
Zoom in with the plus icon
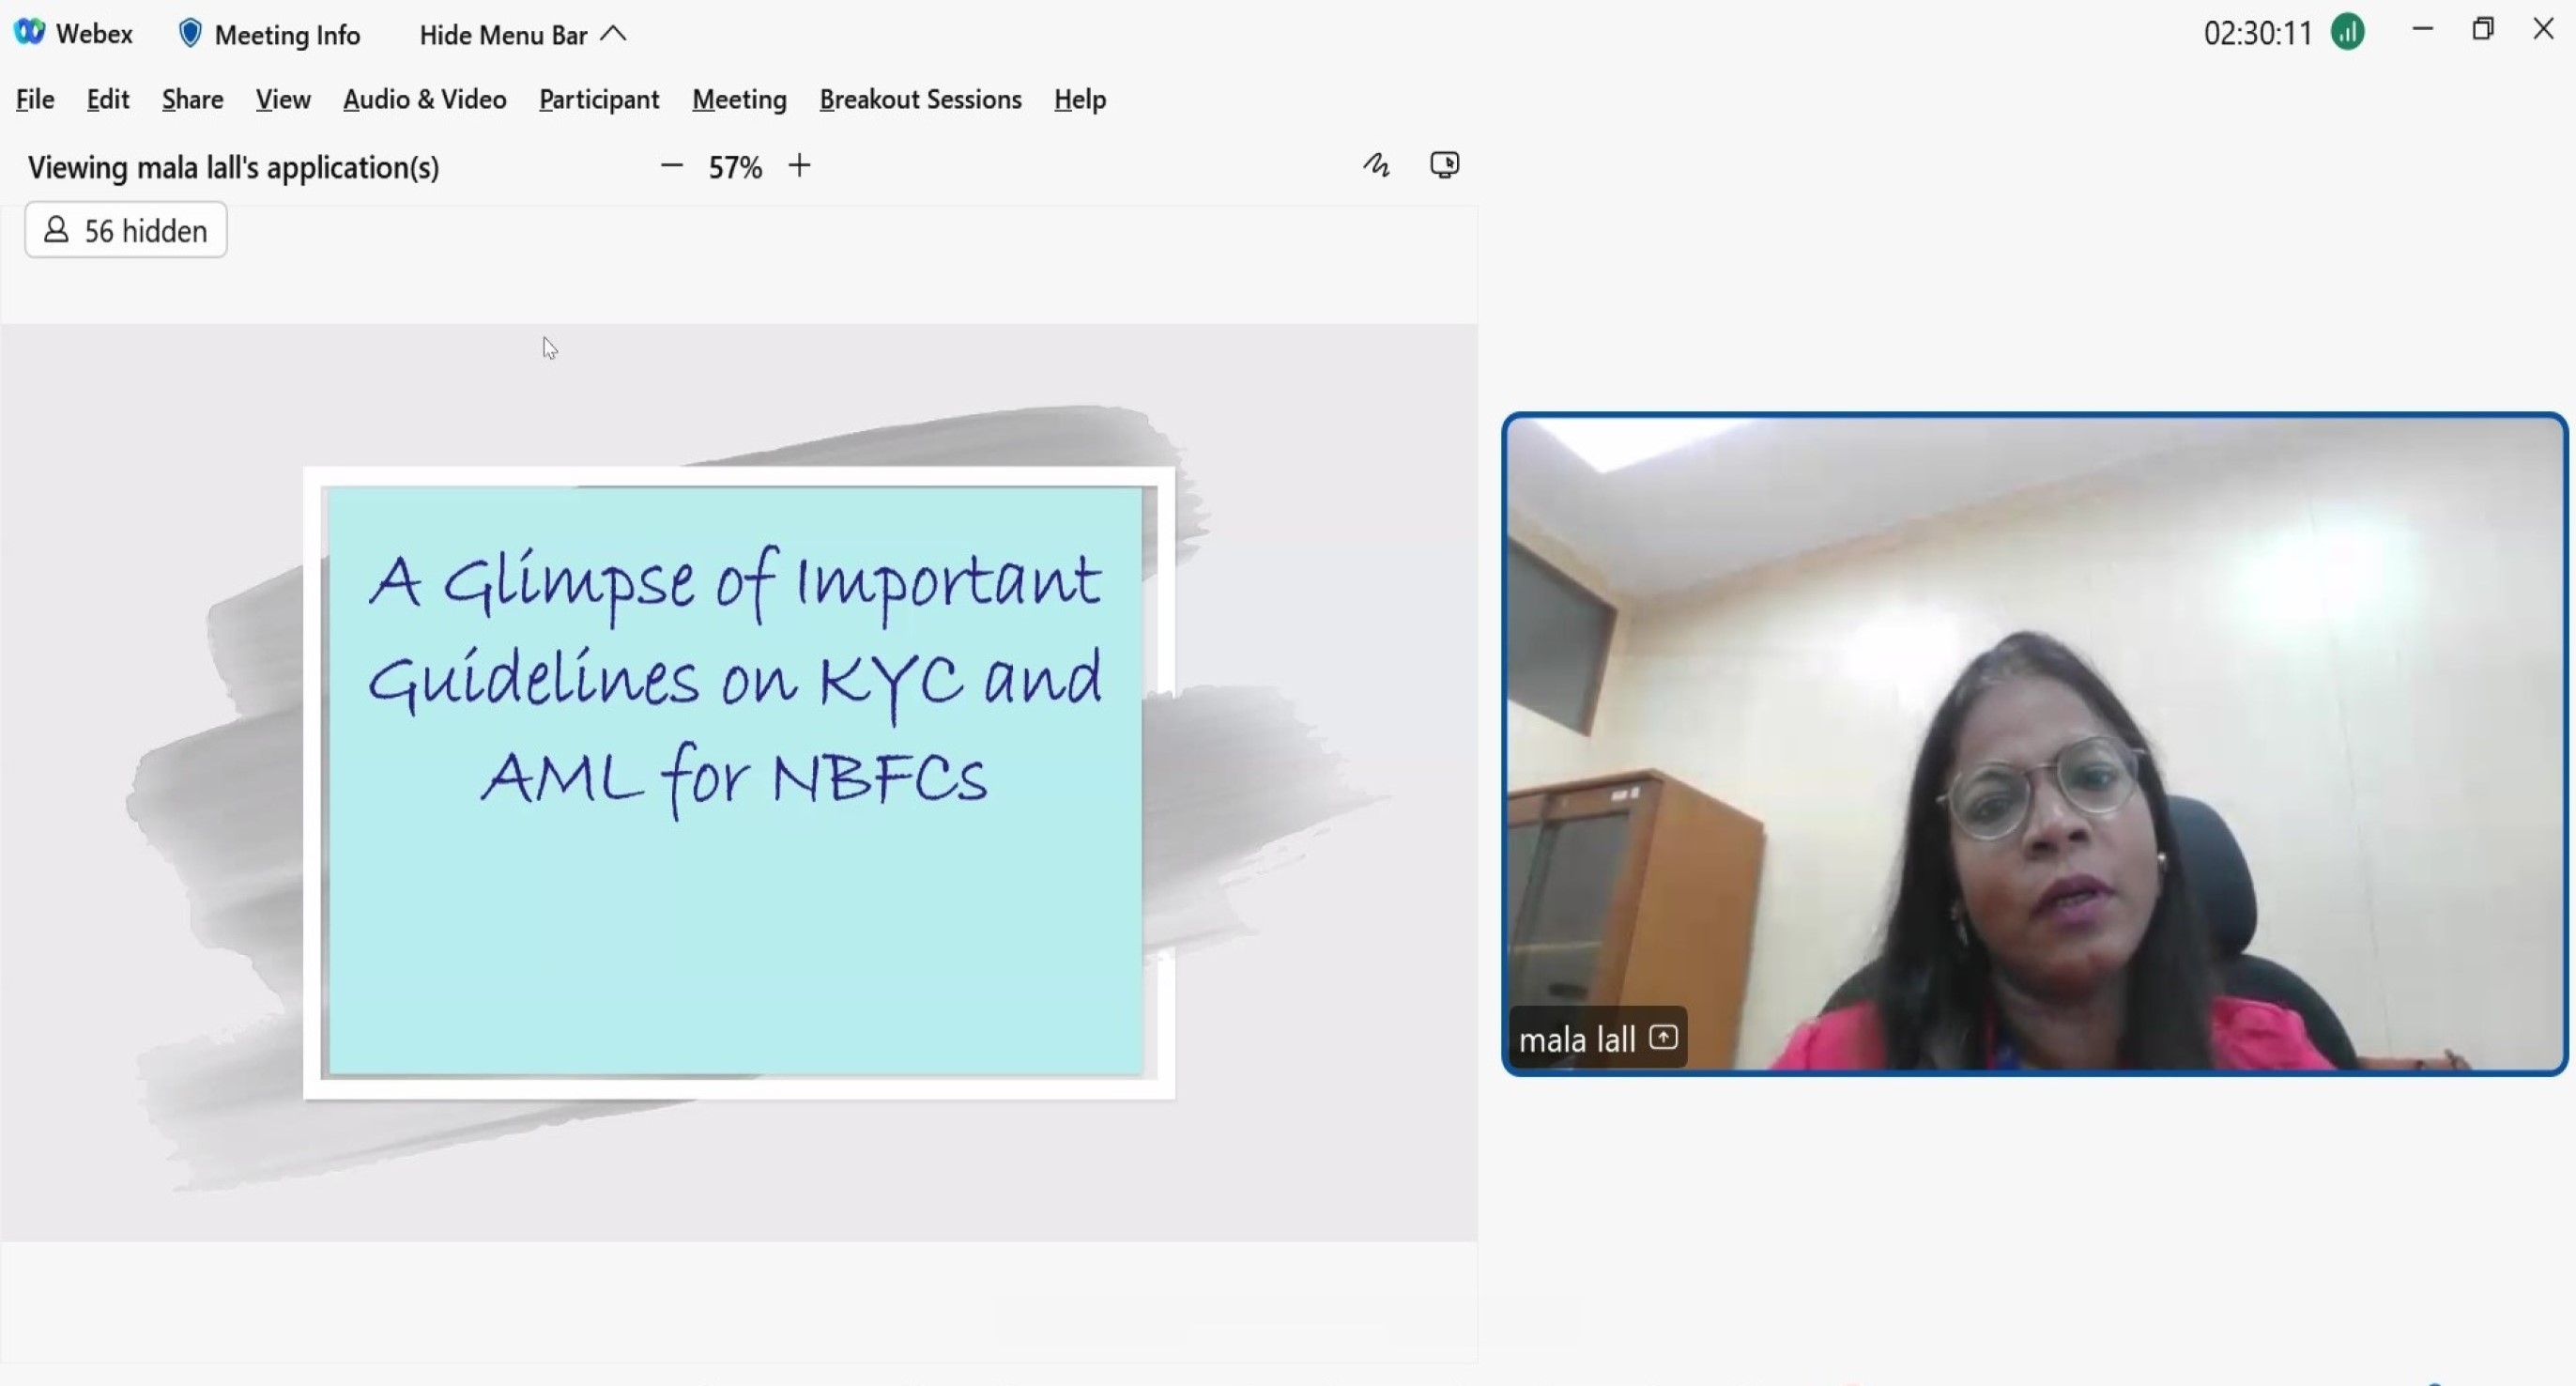(x=799, y=166)
